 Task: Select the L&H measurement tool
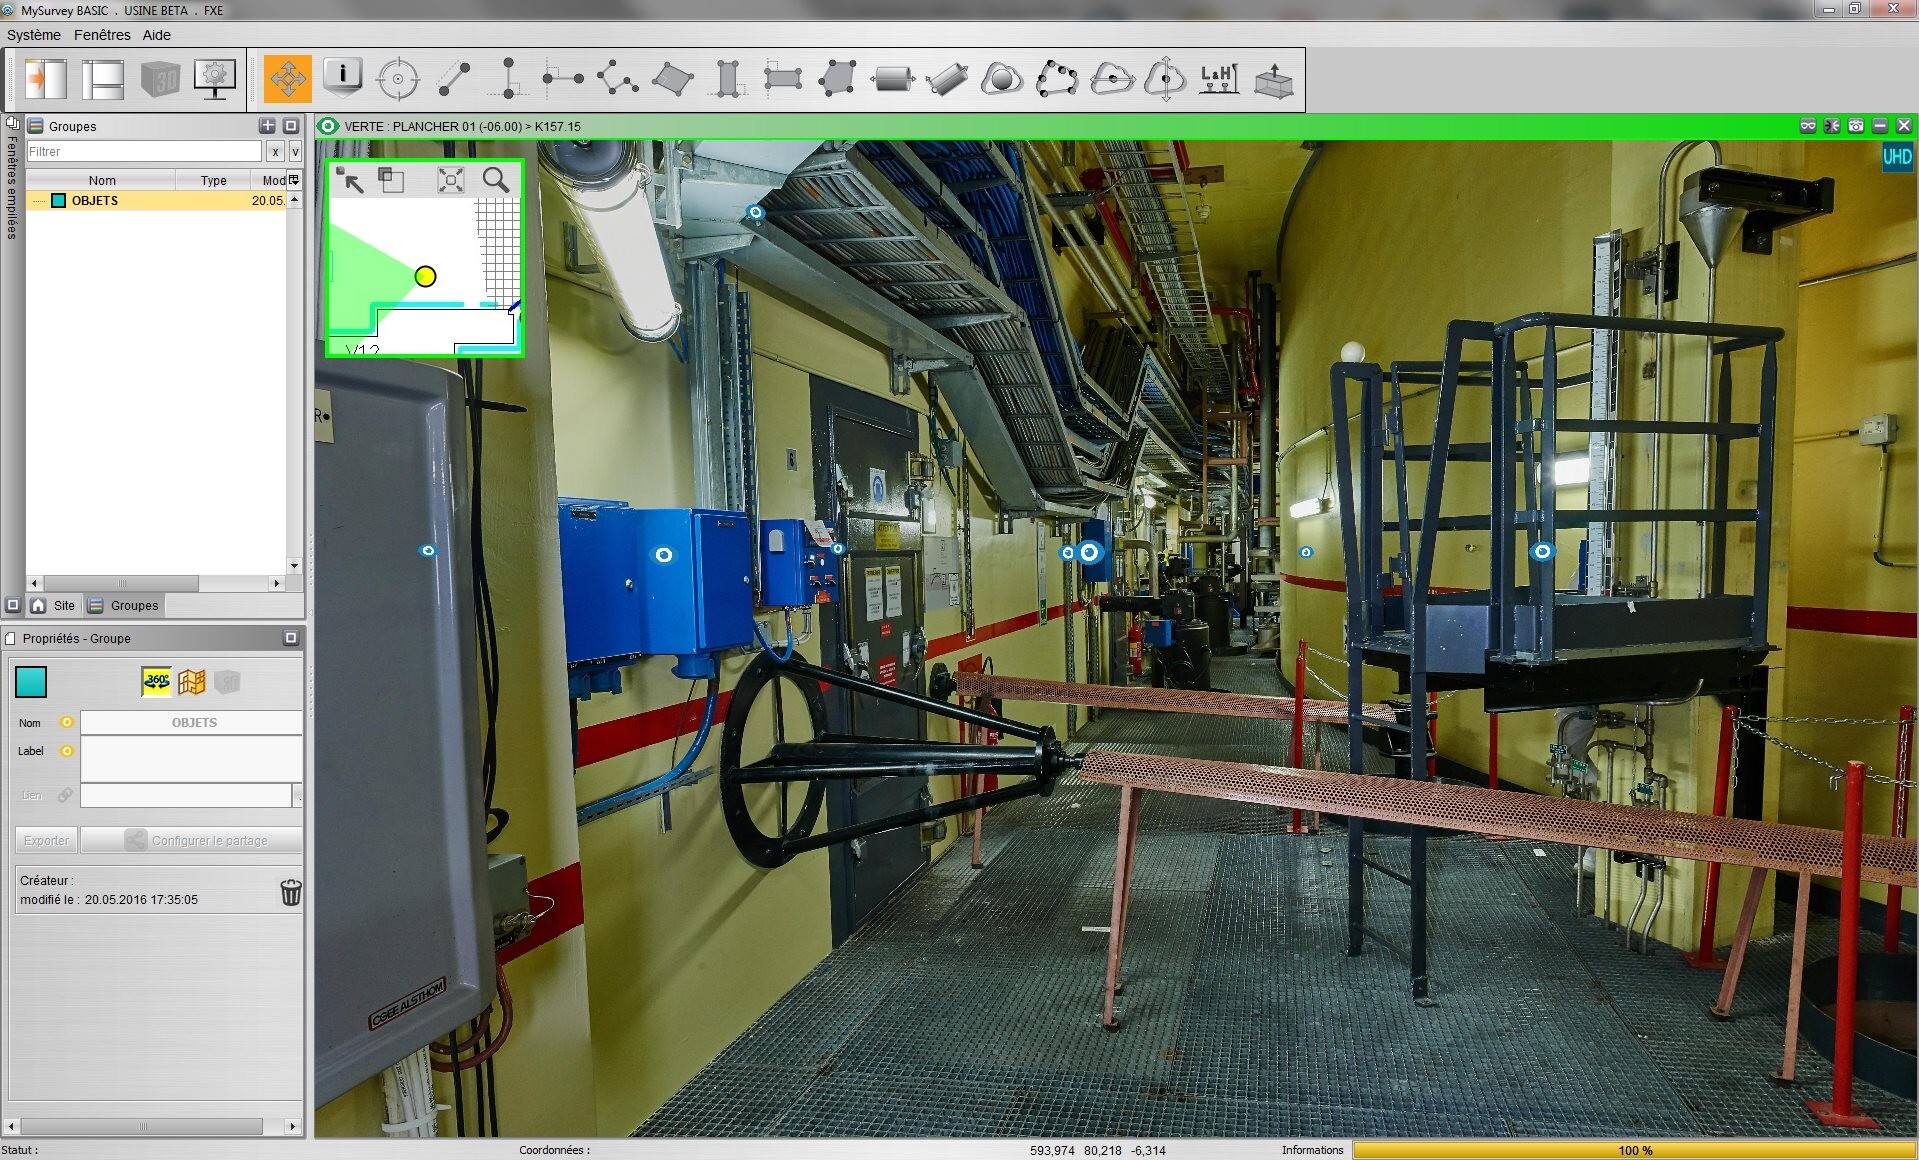[1219, 79]
